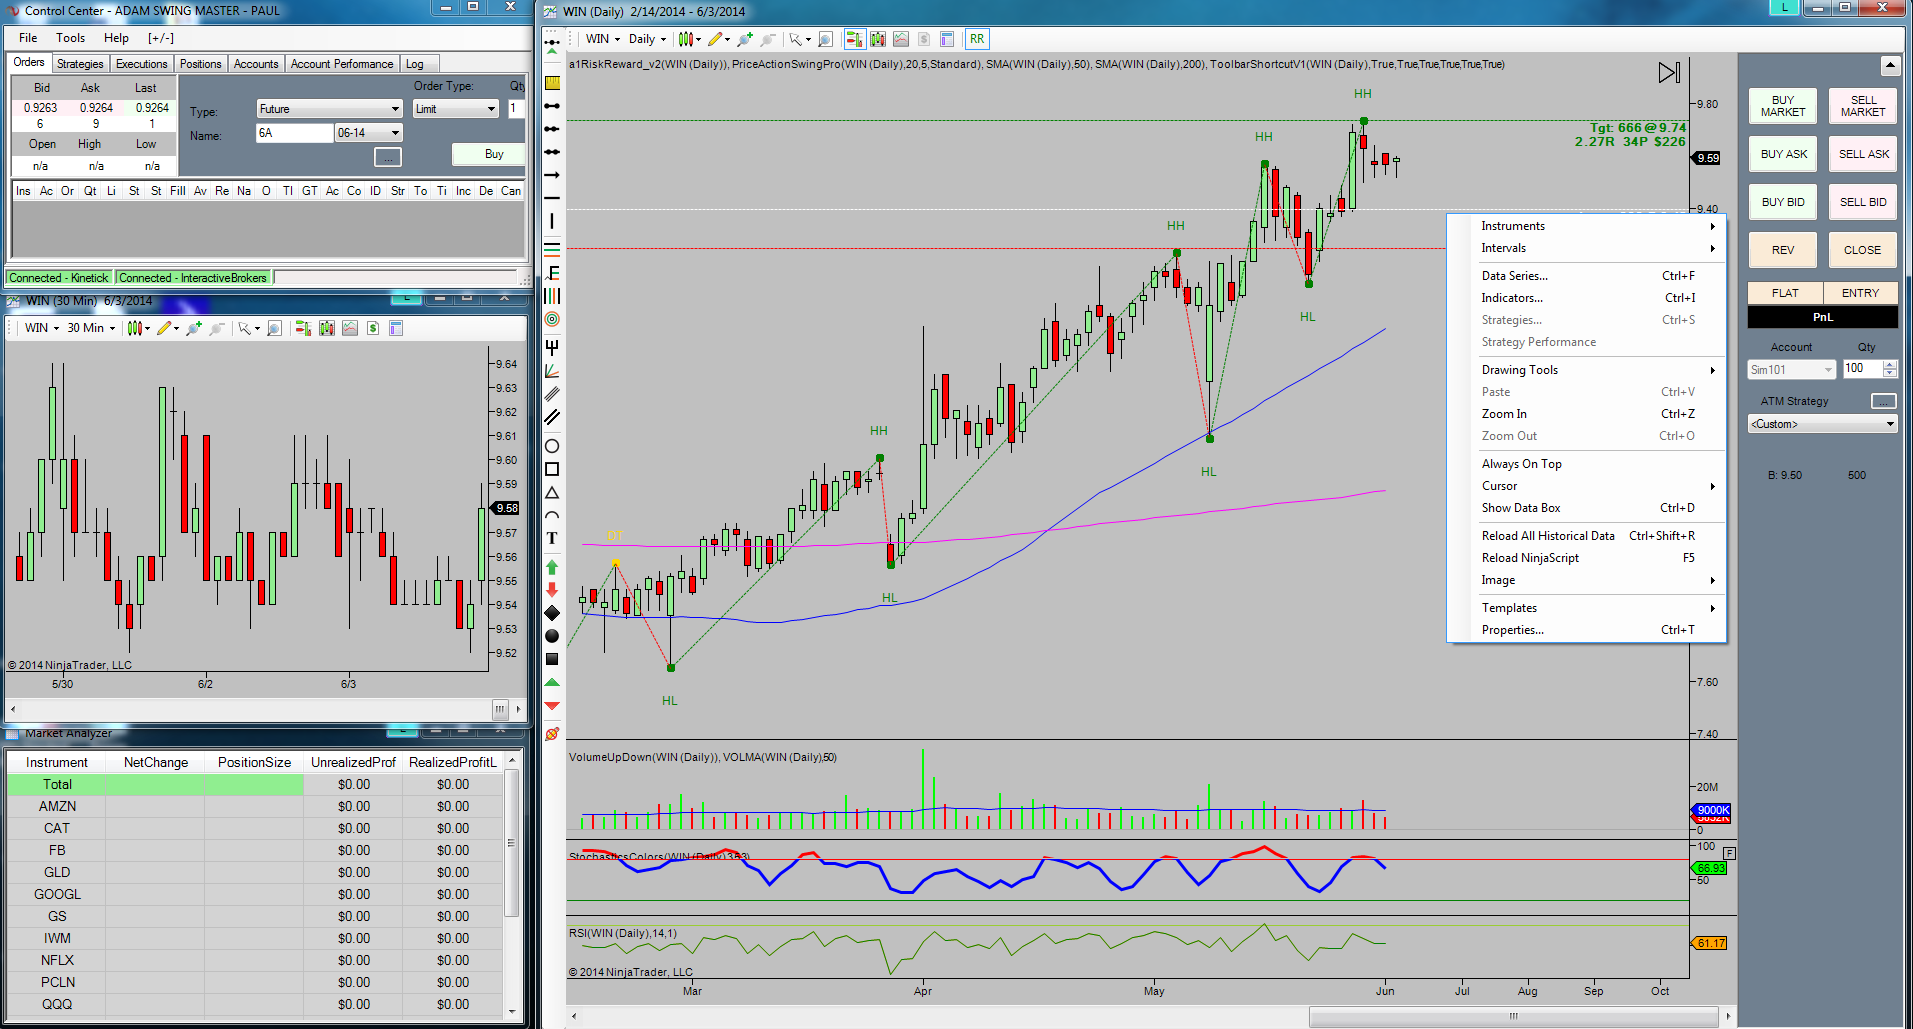Click the BUY MARKET button
Viewport: 1913px width, 1029px height.
tap(1783, 106)
